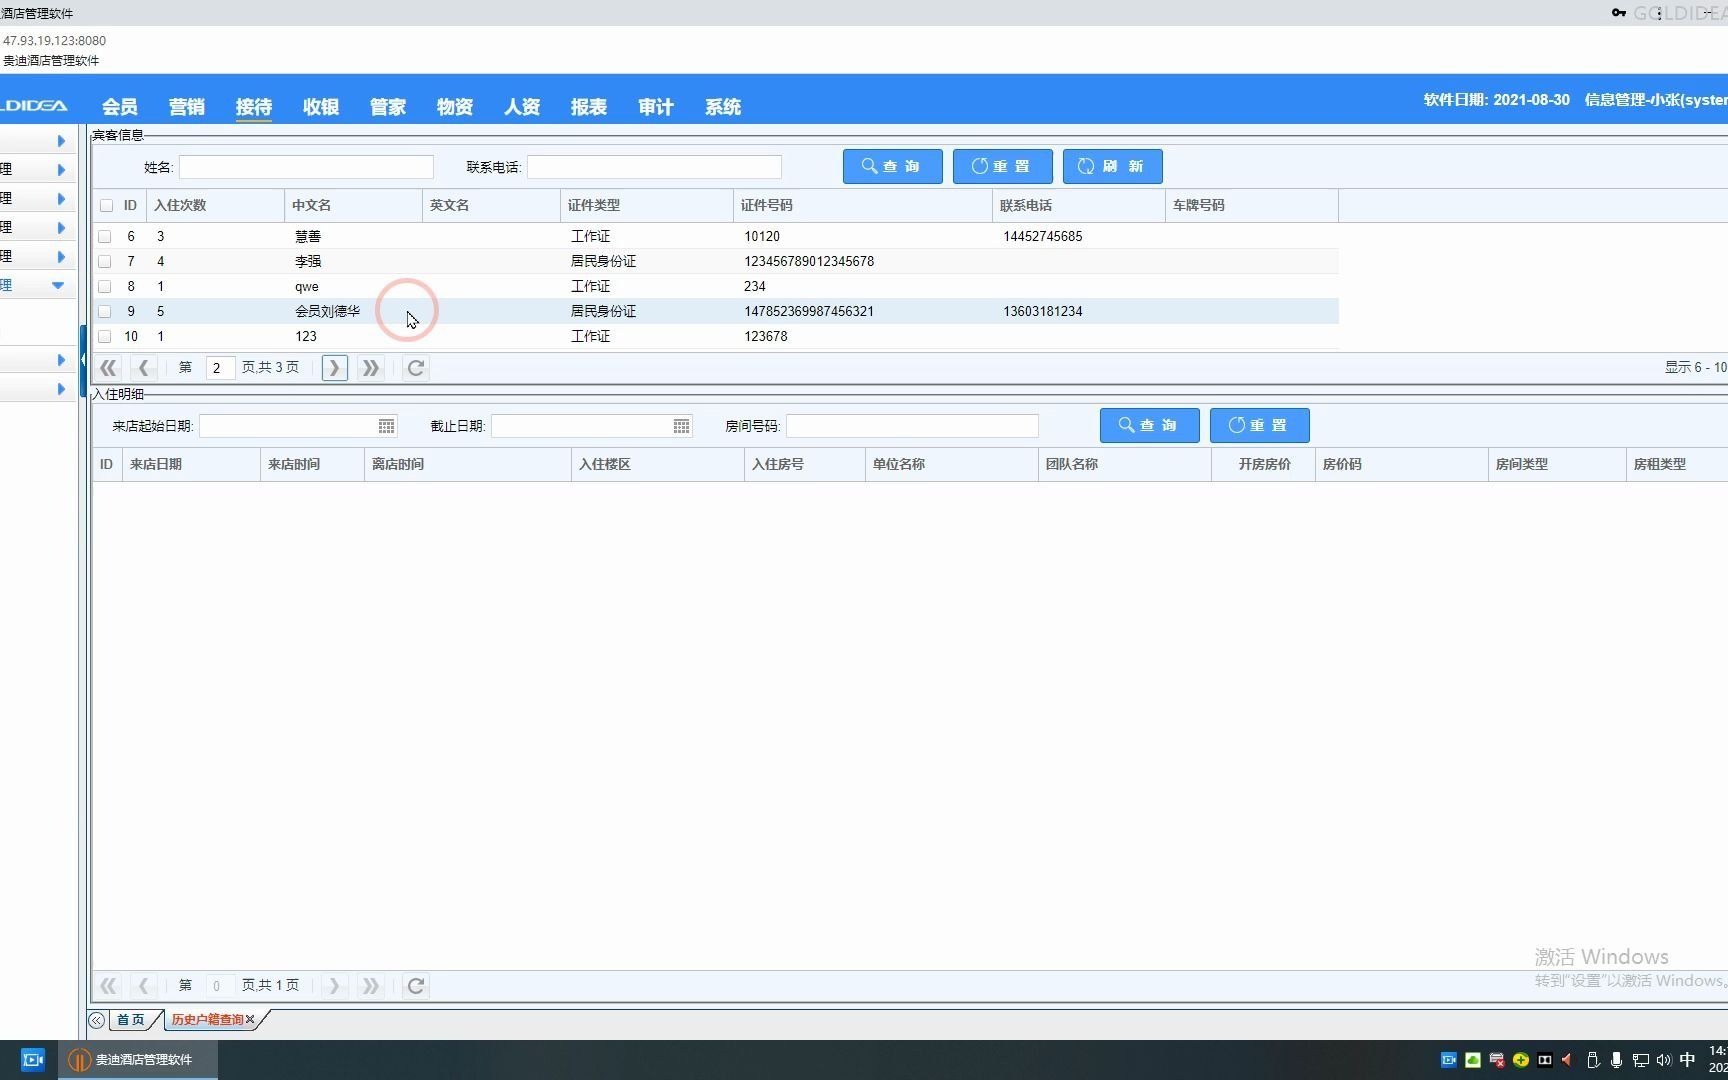Image resolution: width=1728 pixels, height=1080 pixels.
Task: Click the green cloud tray icon
Action: tap(1473, 1060)
